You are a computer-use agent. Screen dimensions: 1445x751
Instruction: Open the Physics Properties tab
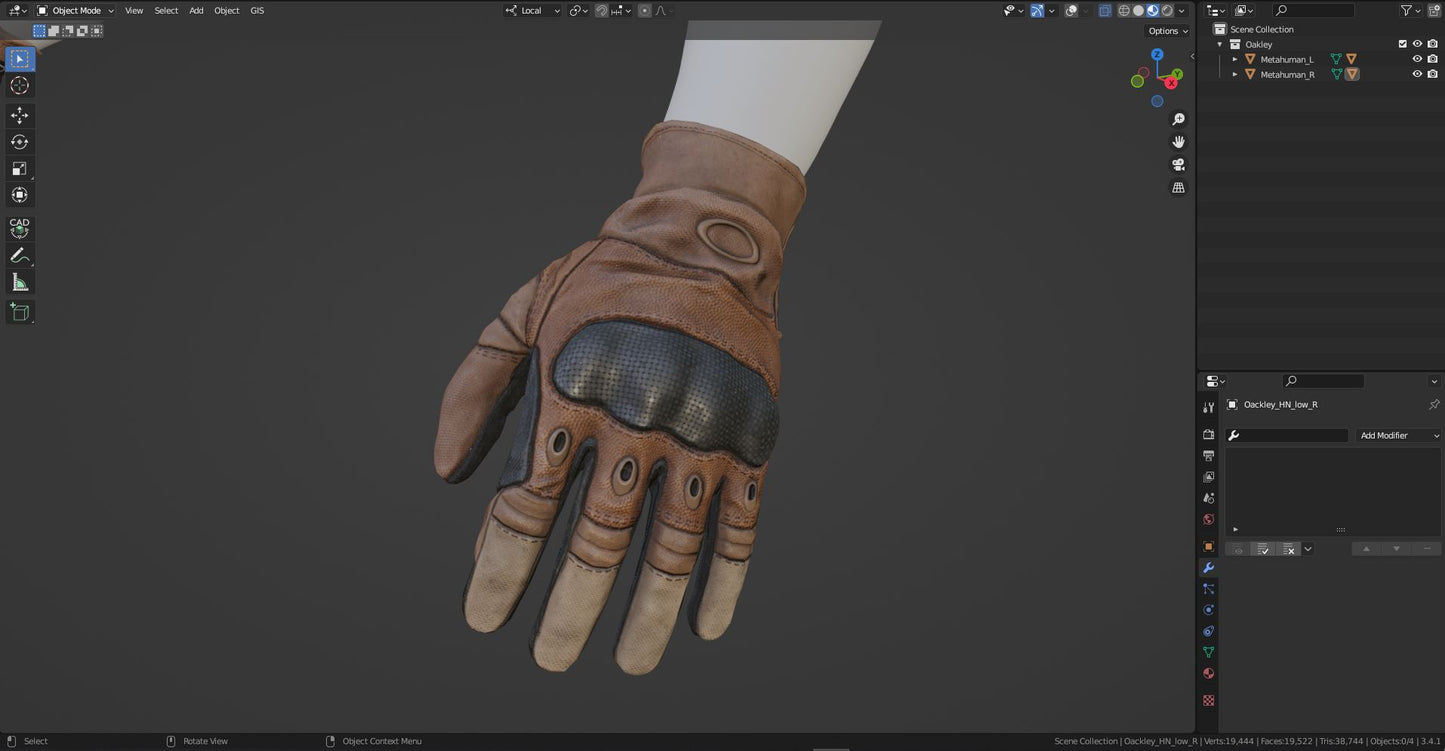[1208, 609]
